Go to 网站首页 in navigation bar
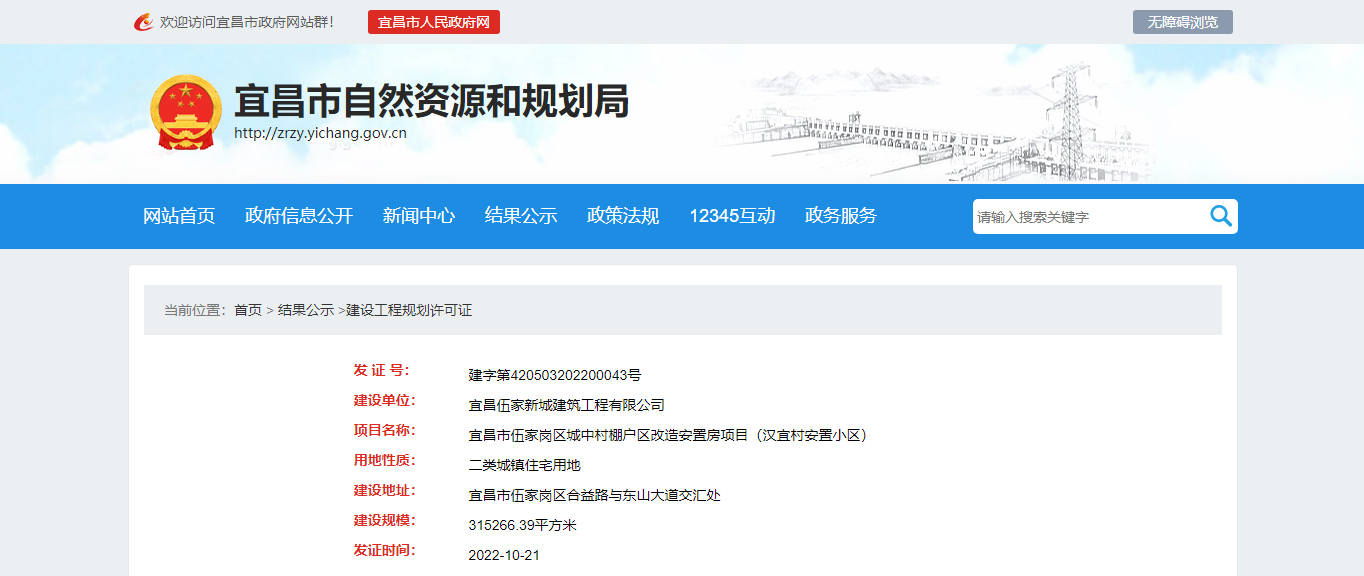The height and width of the screenshot is (576, 1364). (179, 216)
